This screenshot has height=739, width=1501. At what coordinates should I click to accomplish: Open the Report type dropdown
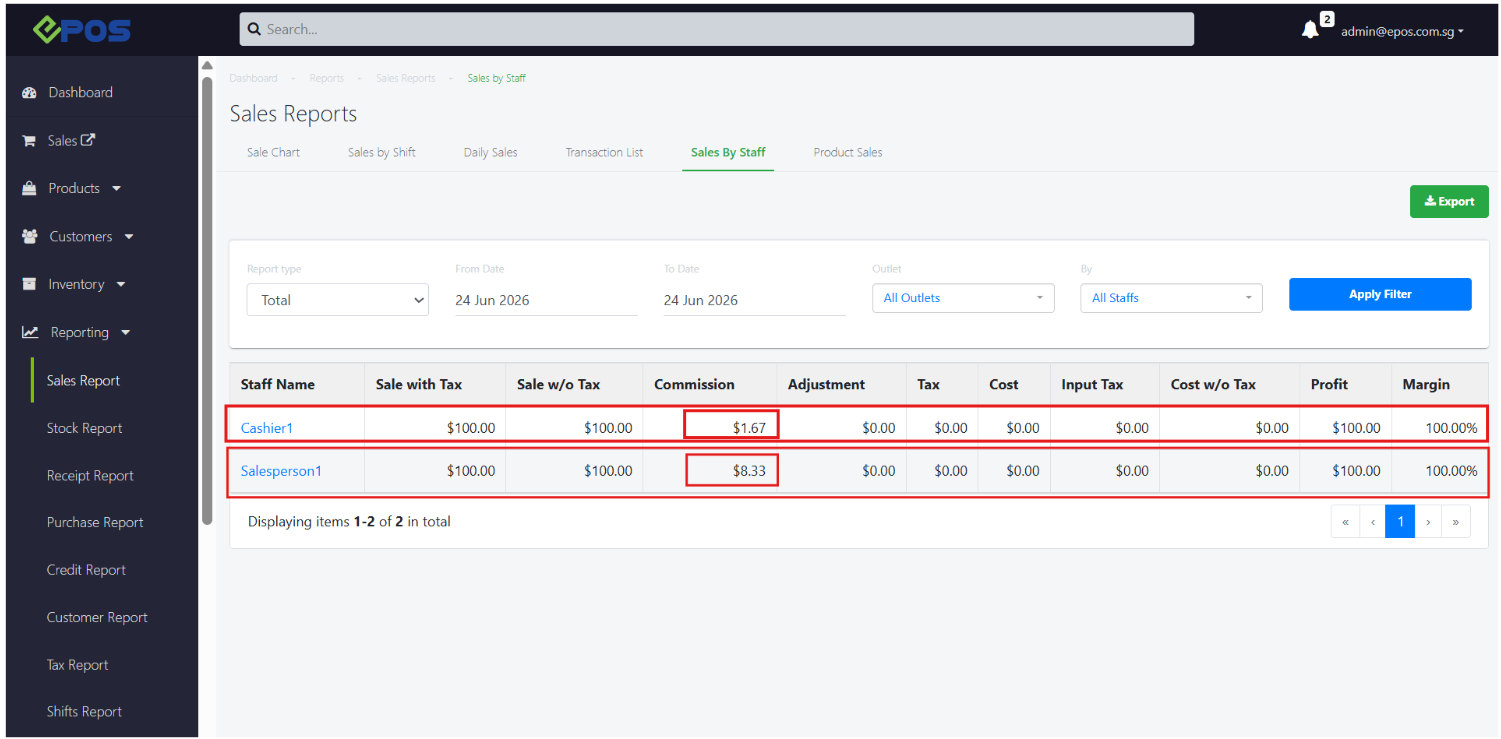tap(338, 300)
